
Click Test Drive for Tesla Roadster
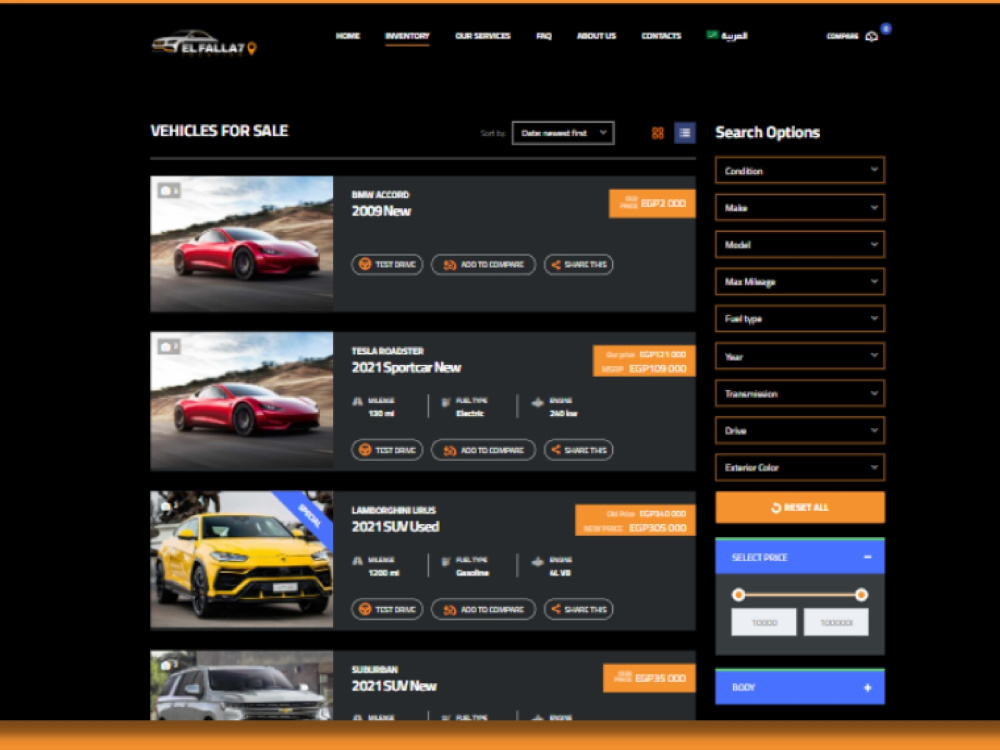(387, 450)
